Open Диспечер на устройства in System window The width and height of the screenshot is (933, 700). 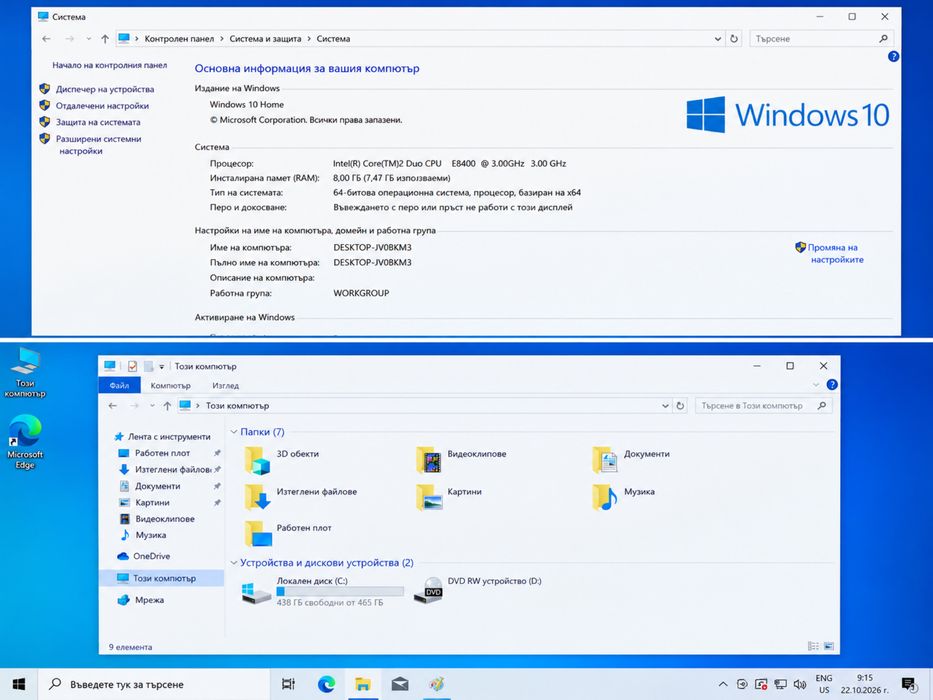105,89
